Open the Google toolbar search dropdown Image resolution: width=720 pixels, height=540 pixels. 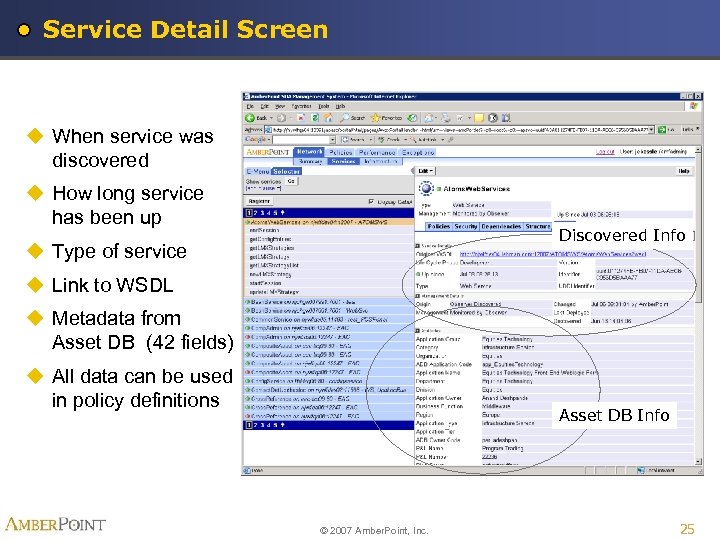pyautogui.click(x=332, y=140)
